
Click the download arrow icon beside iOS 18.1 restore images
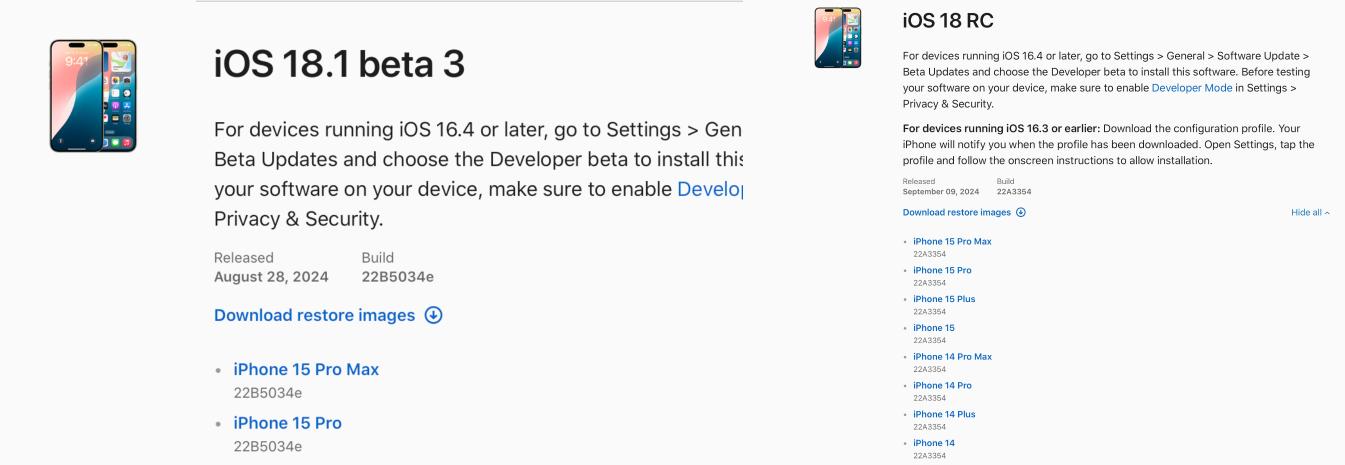point(433,315)
